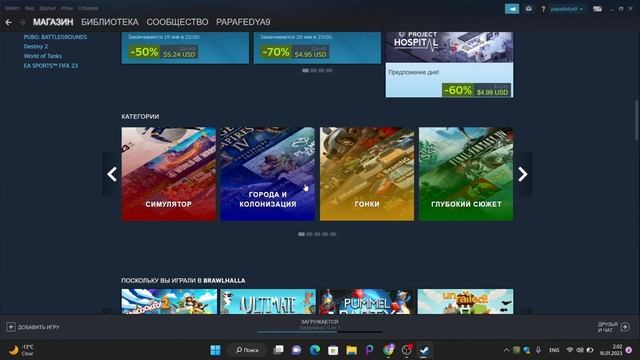Open the notifications inbox icon

(529, 9)
